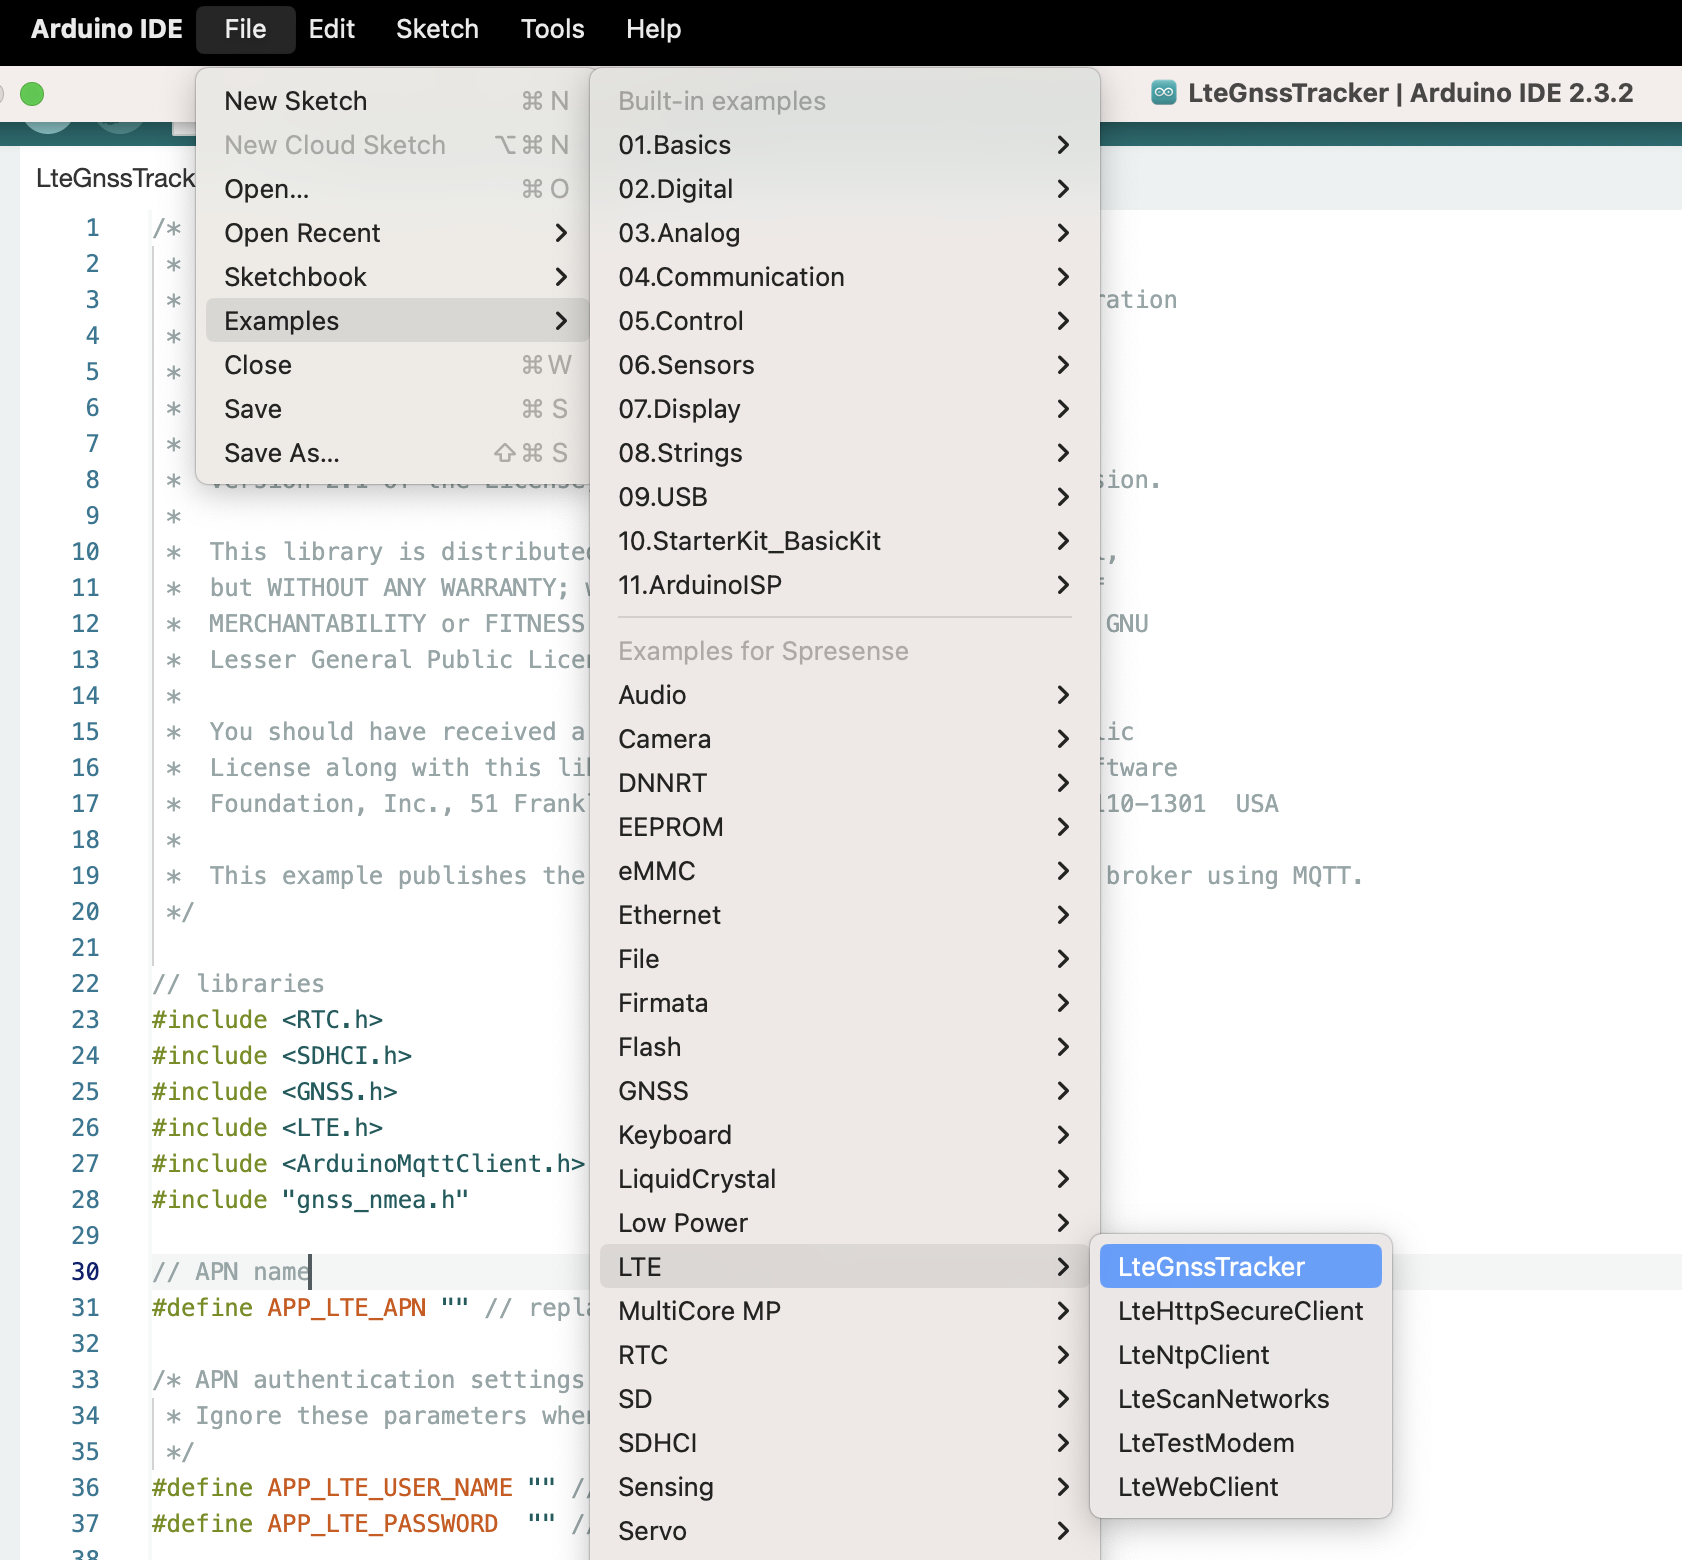Screen dimensions: 1682x1560
Task: Click Examples menu entry
Action: click(x=397, y=321)
